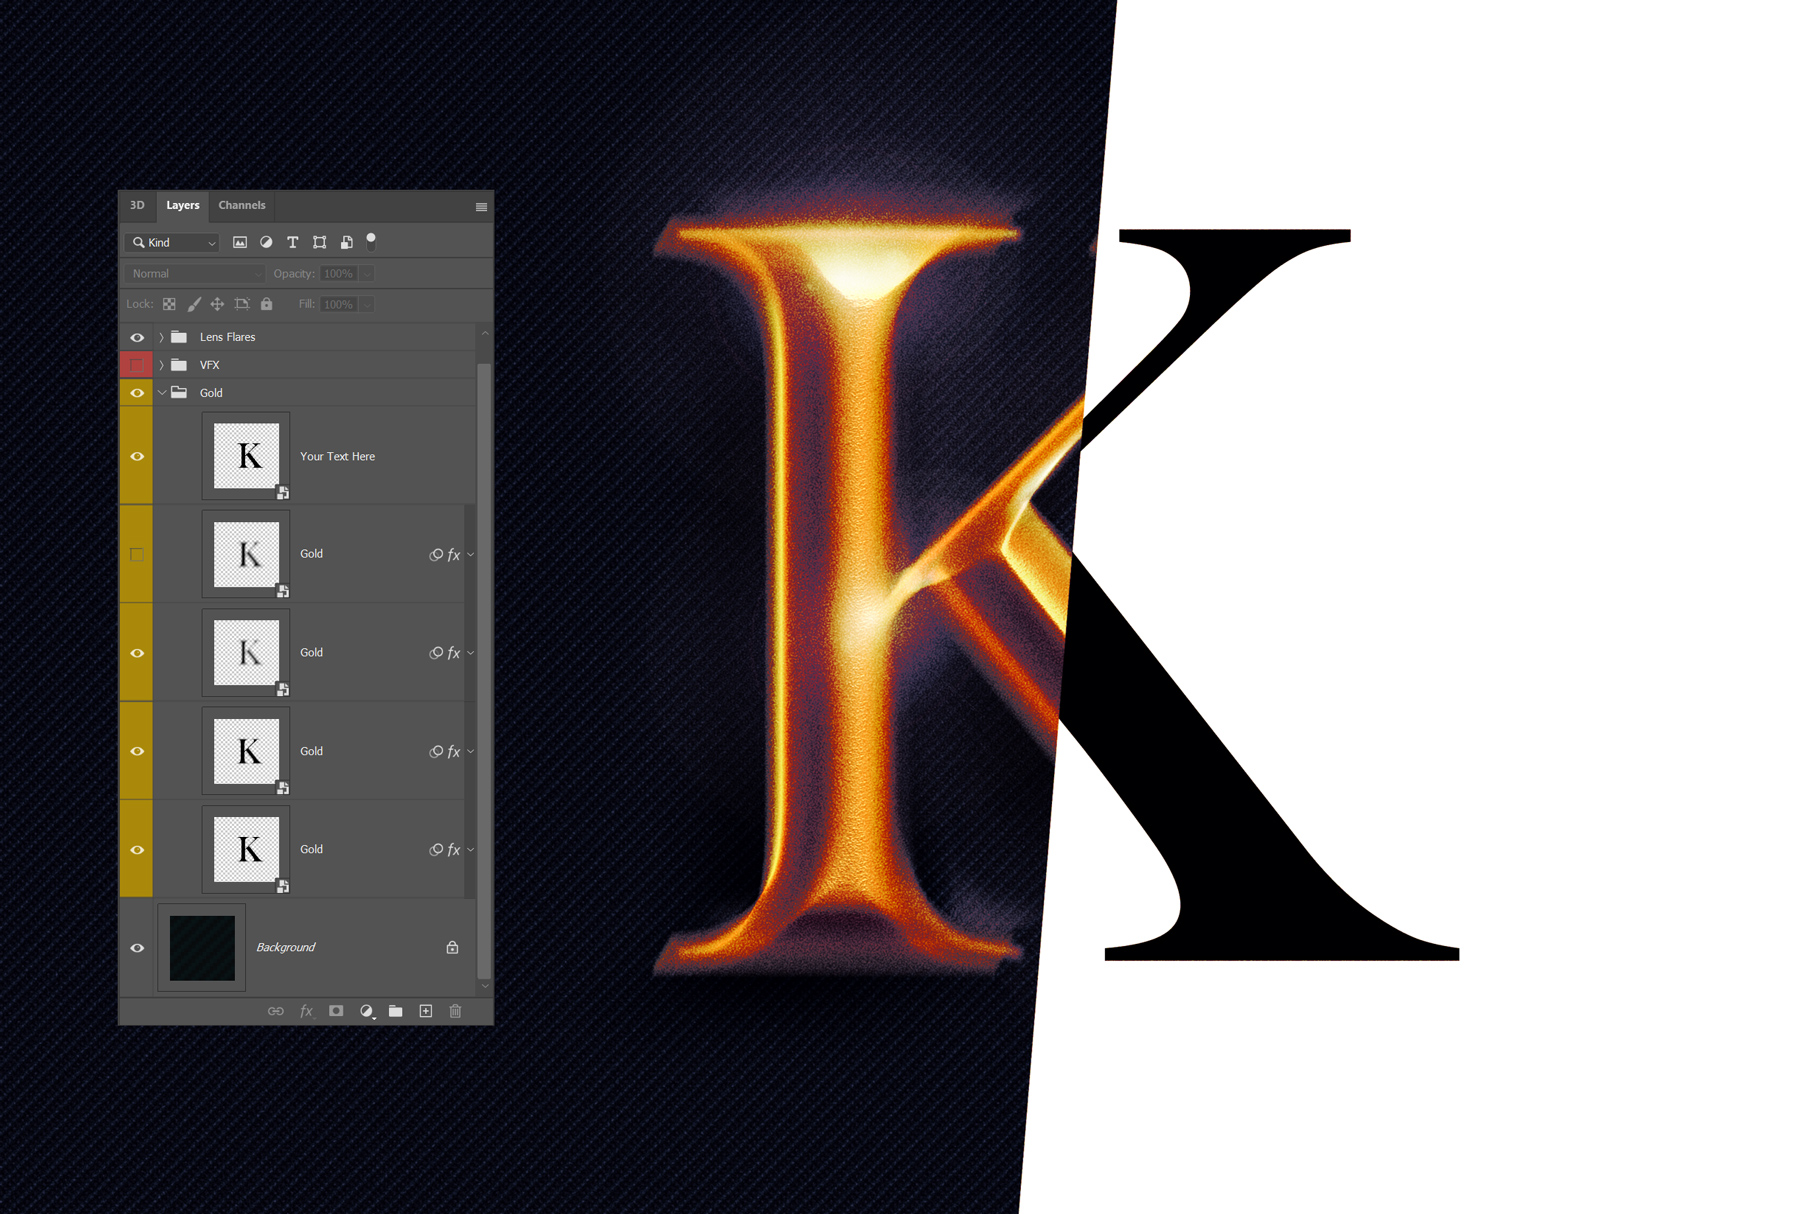Screen dimensions: 1820x1214
Task: Hide the Background layer
Action: point(137,948)
